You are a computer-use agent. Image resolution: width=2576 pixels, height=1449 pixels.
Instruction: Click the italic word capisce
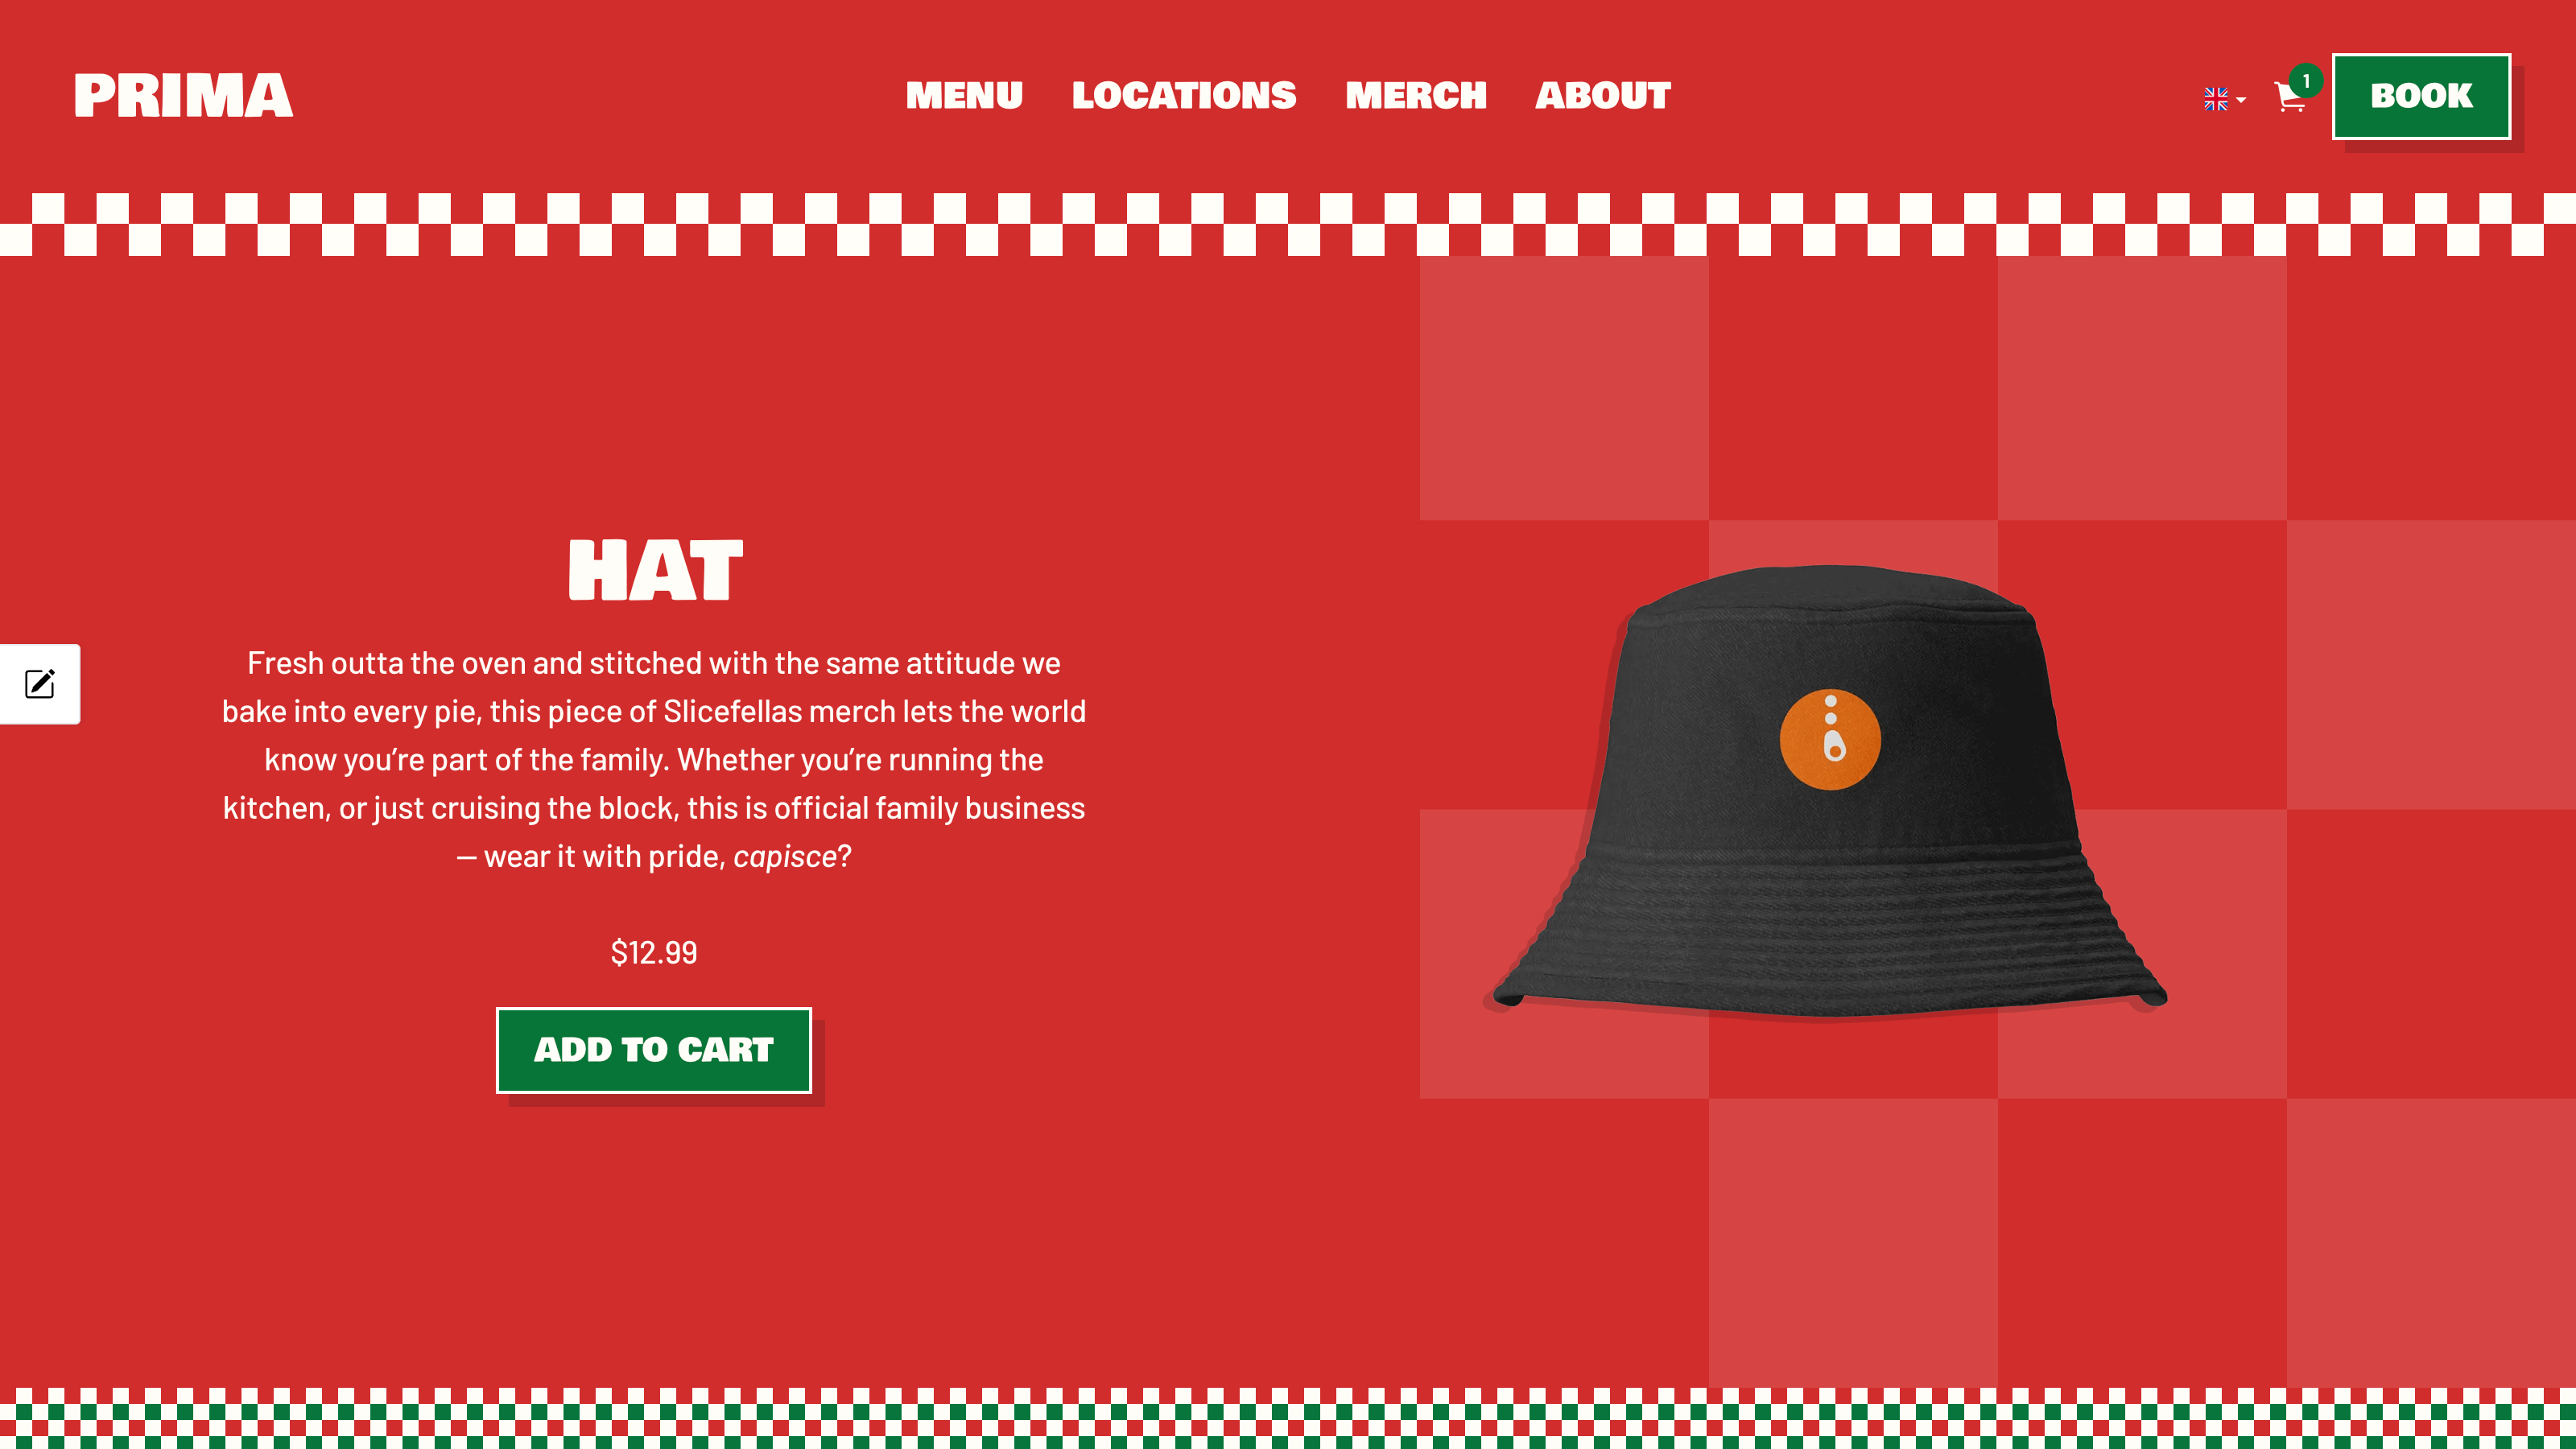(x=784, y=857)
